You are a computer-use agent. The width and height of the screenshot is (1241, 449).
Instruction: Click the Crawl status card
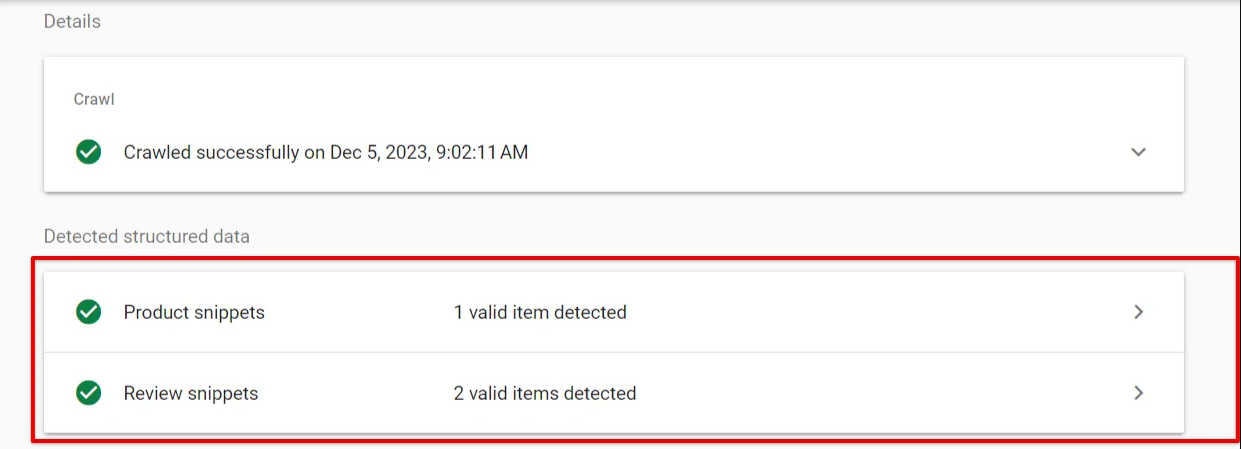tap(614, 124)
